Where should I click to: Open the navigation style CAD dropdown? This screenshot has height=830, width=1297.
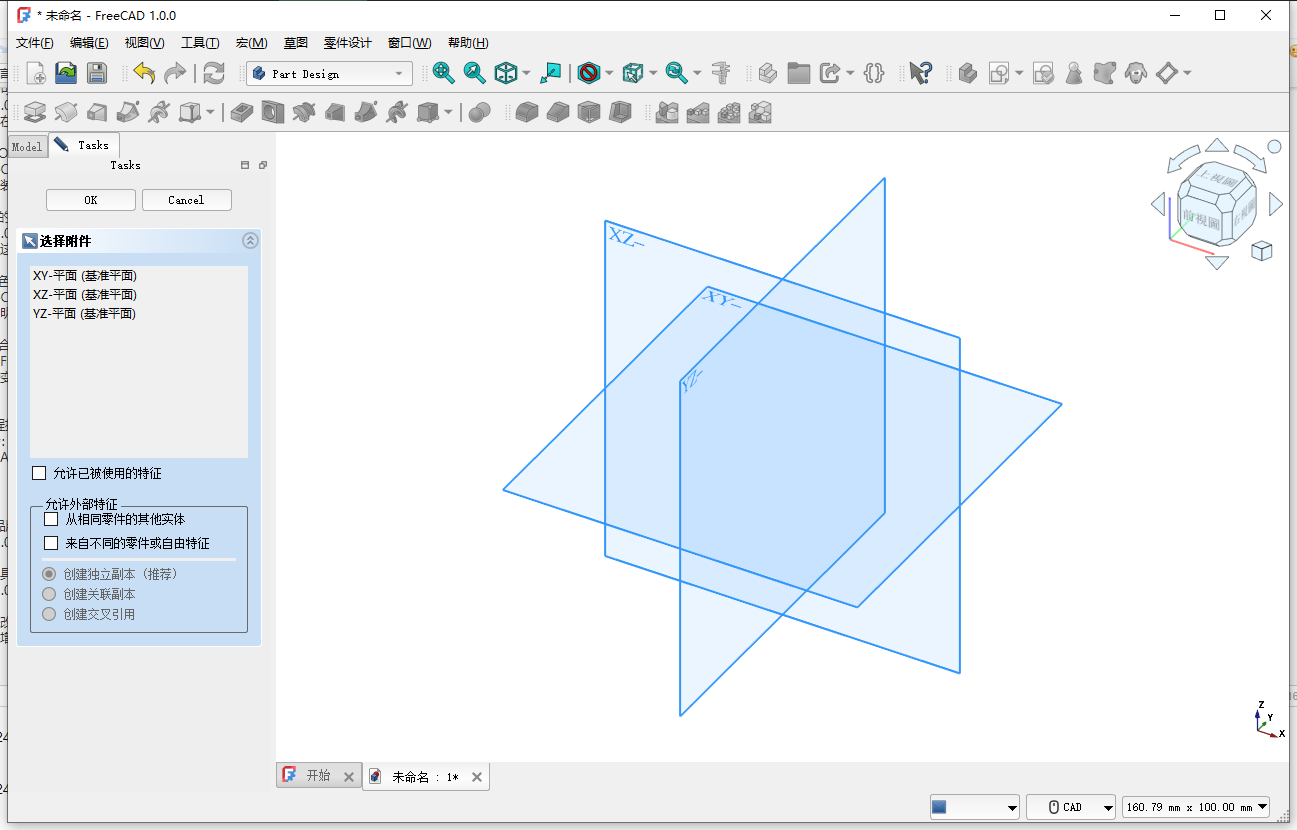[1070, 807]
